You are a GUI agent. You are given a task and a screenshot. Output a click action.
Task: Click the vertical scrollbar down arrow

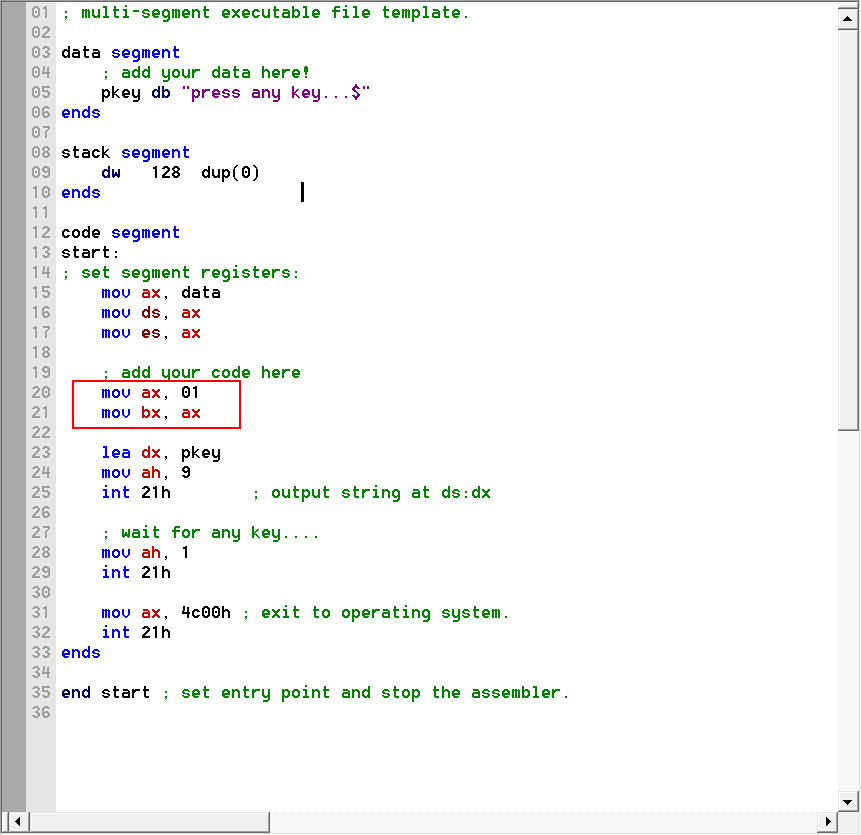click(847, 802)
